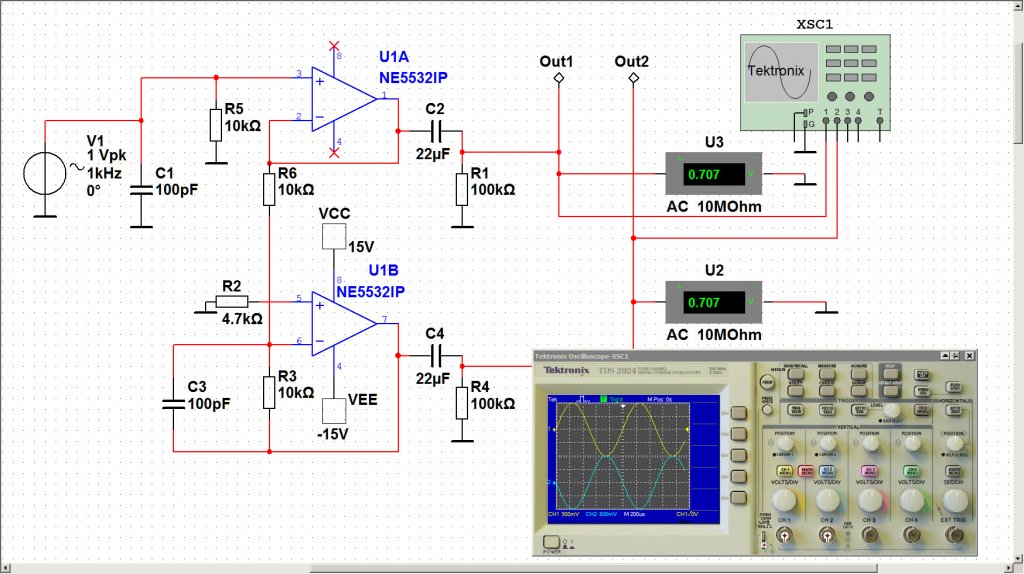The image size is (1024, 574).
Task: Click the SET TO ZERO horizontal button
Action: [x=953, y=410]
